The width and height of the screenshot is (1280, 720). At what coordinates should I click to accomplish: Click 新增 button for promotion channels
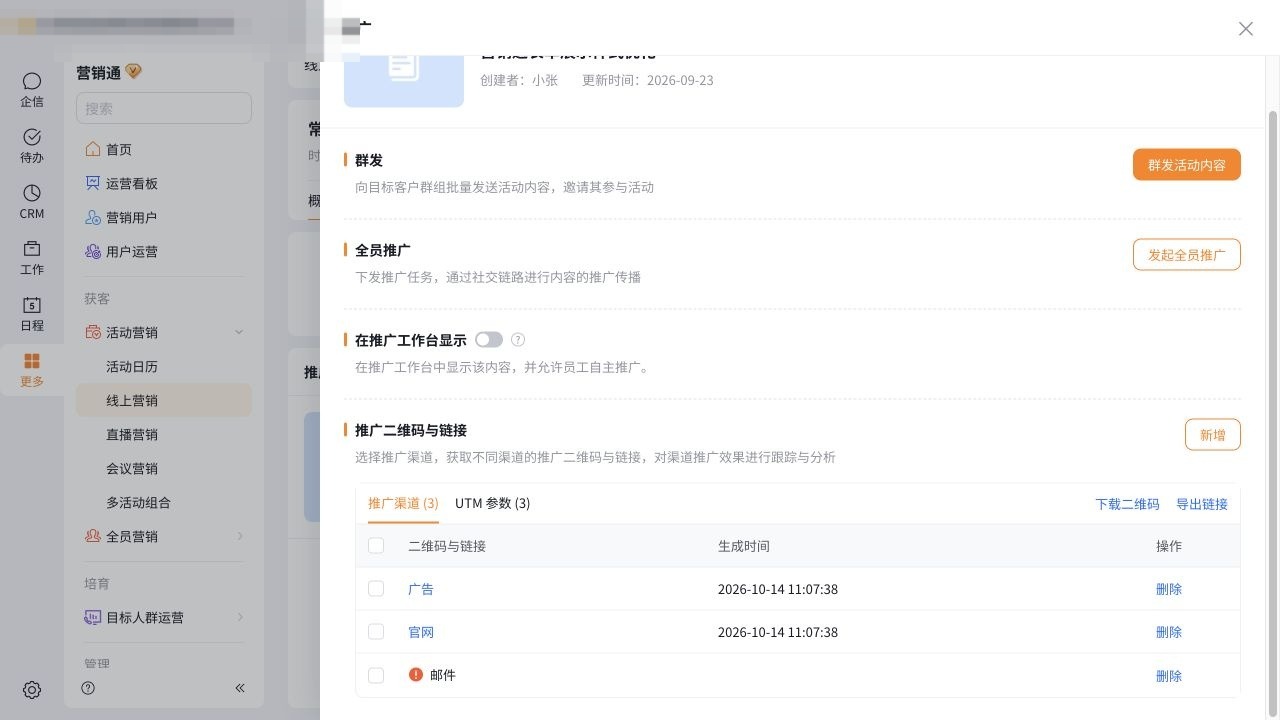tap(1213, 435)
